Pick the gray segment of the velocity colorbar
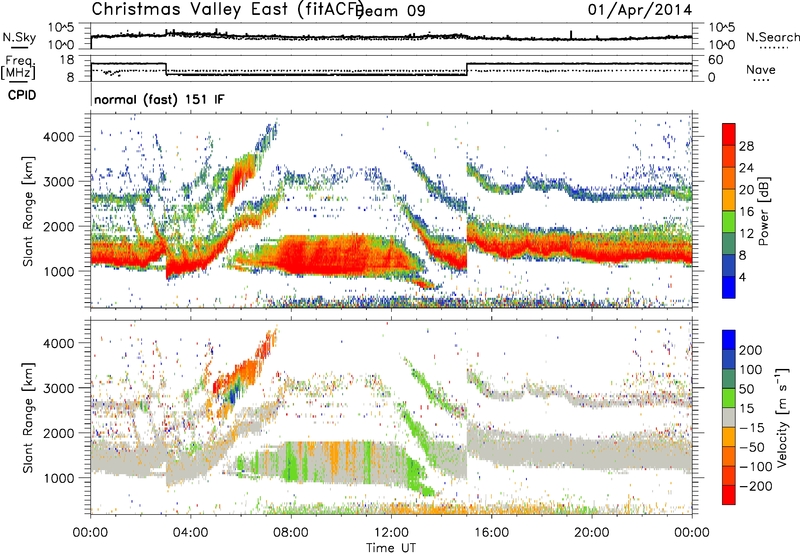Image resolution: width=800 pixels, height=554 pixels. pyautogui.click(x=729, y=417)
